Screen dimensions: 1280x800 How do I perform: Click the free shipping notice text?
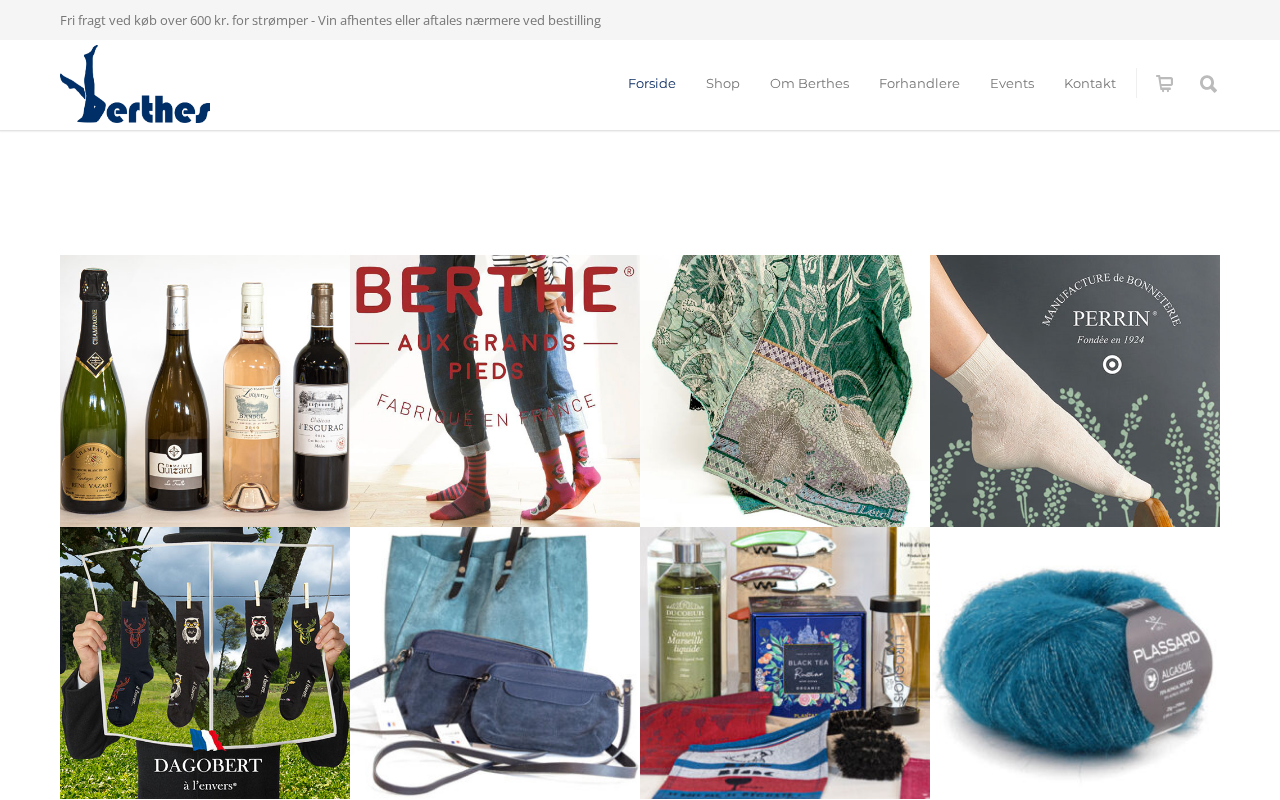(x=331, y=20)
